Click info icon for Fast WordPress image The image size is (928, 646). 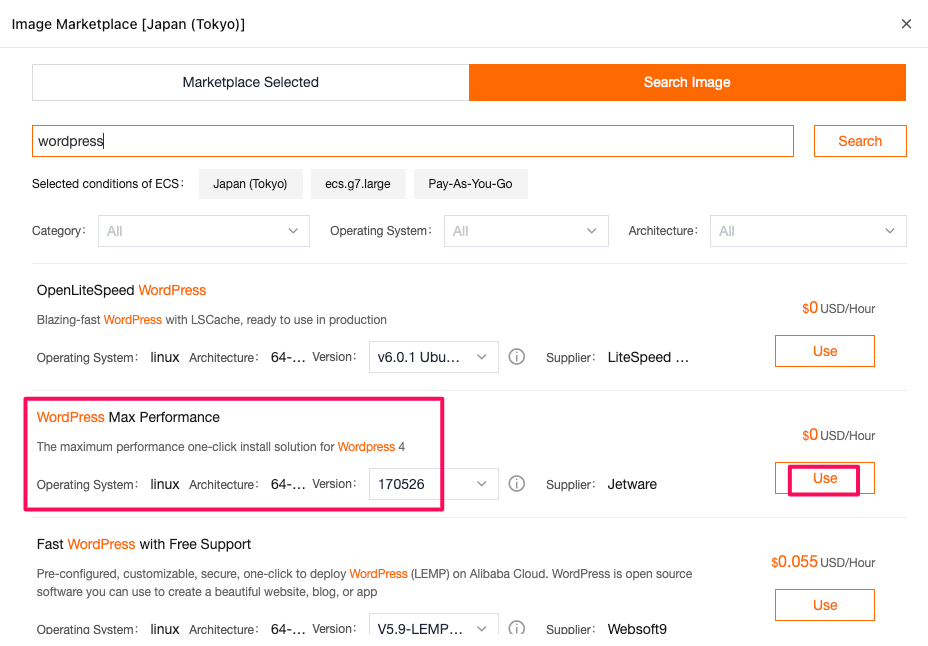(x=517, y=628)
